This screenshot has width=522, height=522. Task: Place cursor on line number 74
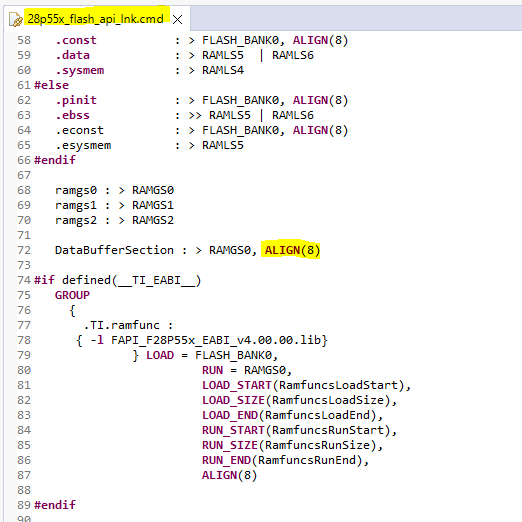24,280
